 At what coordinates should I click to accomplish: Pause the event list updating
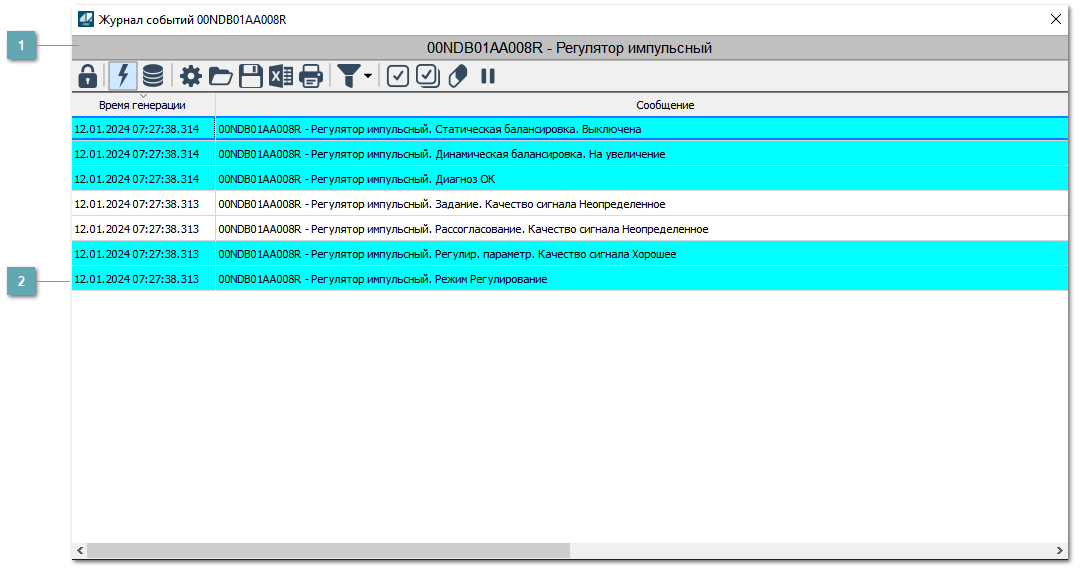pos(488,76)
